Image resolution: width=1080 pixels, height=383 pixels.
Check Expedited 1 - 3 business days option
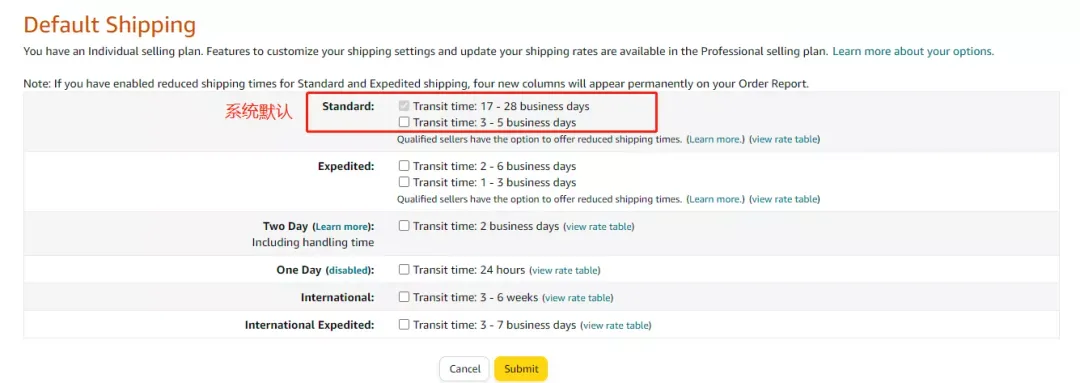pyautogui.click(x=404, y=183)
